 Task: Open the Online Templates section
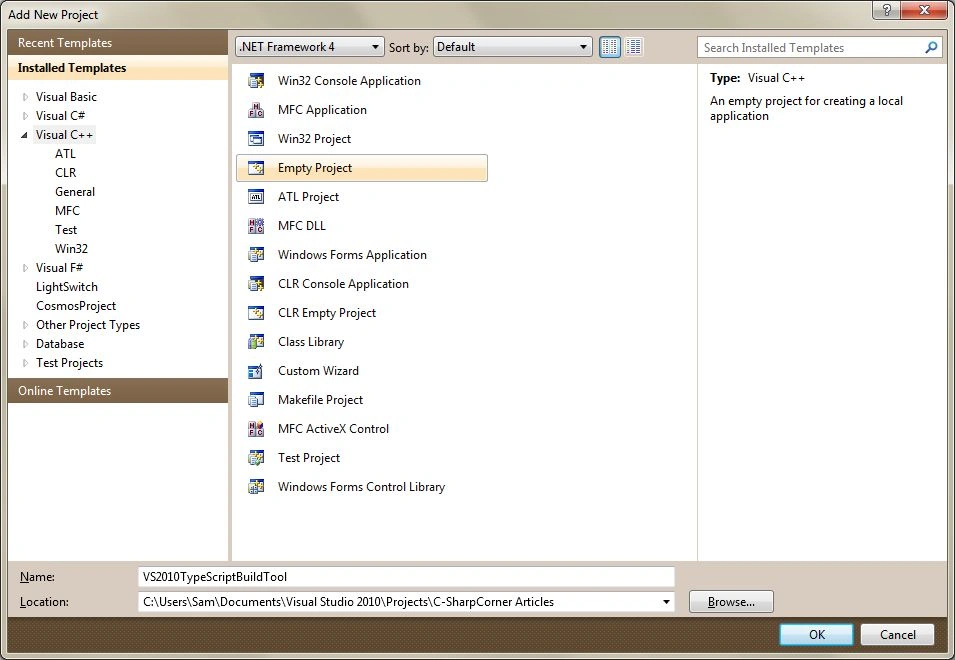118,390
